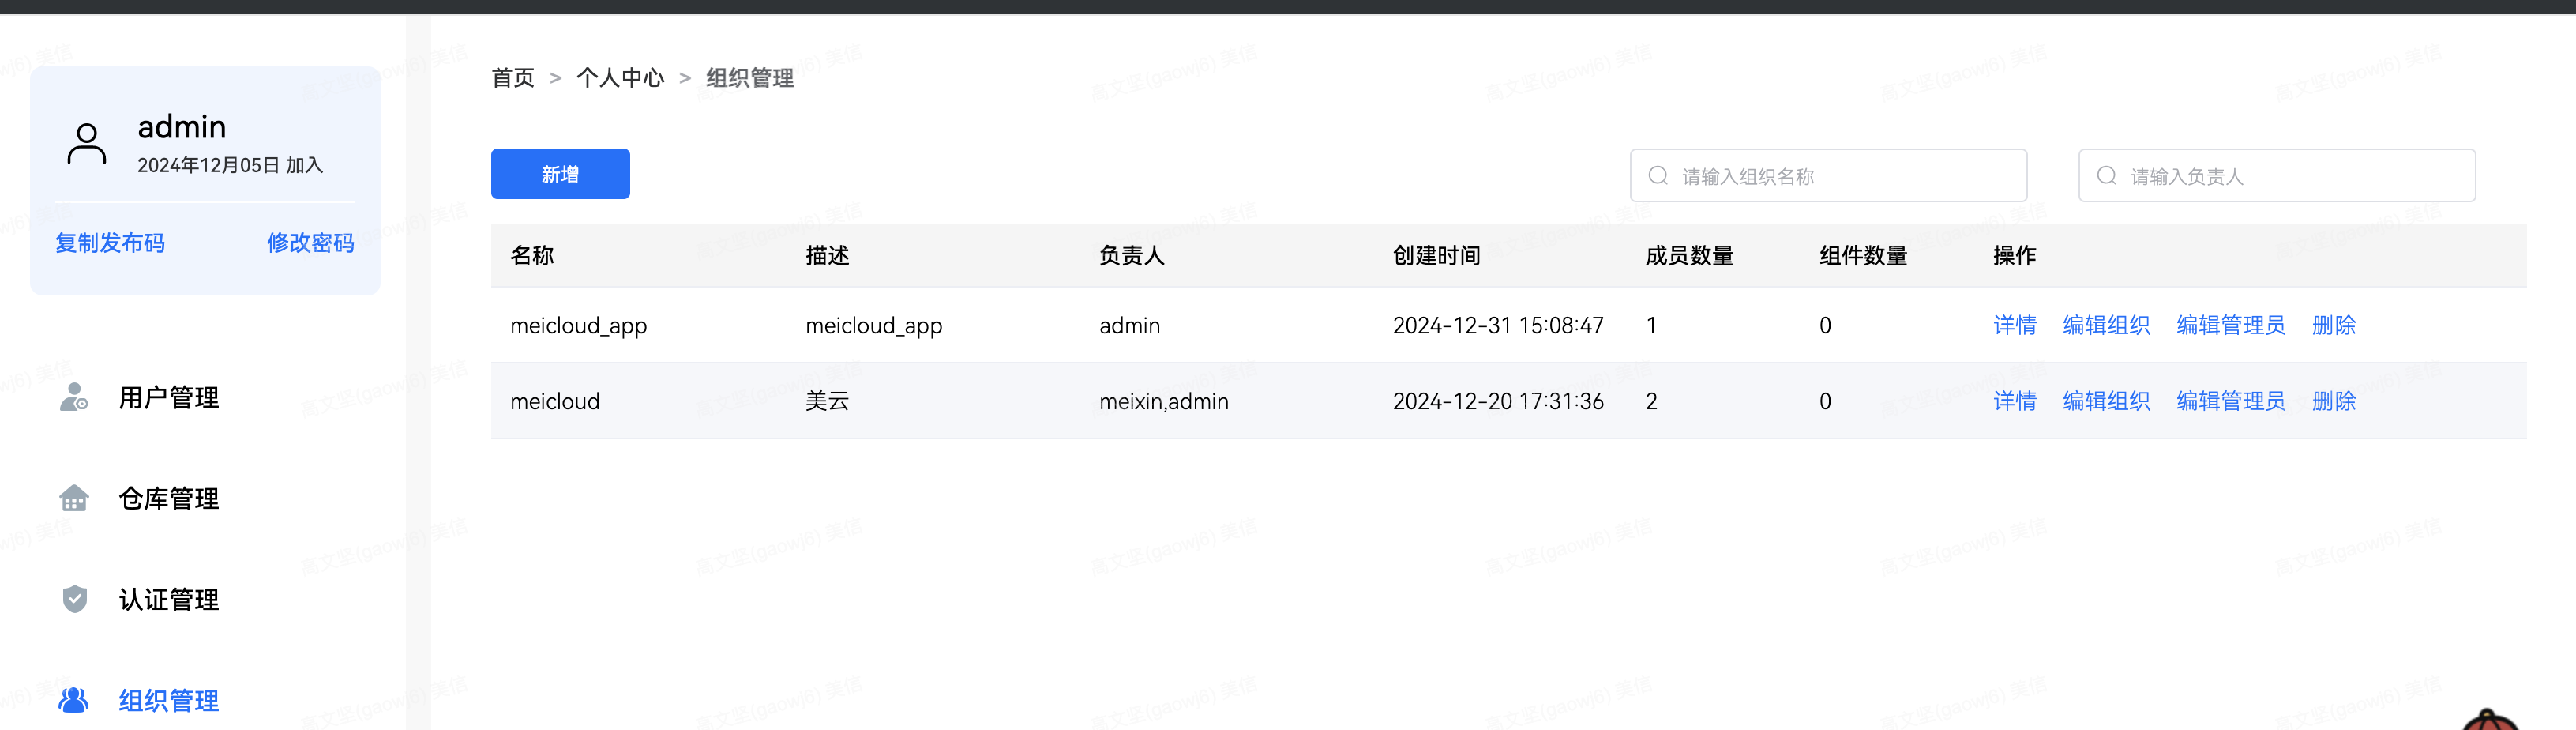Open 详情 for the 美云 row
Screen dimensions: 2576x730
[2014, 401]
